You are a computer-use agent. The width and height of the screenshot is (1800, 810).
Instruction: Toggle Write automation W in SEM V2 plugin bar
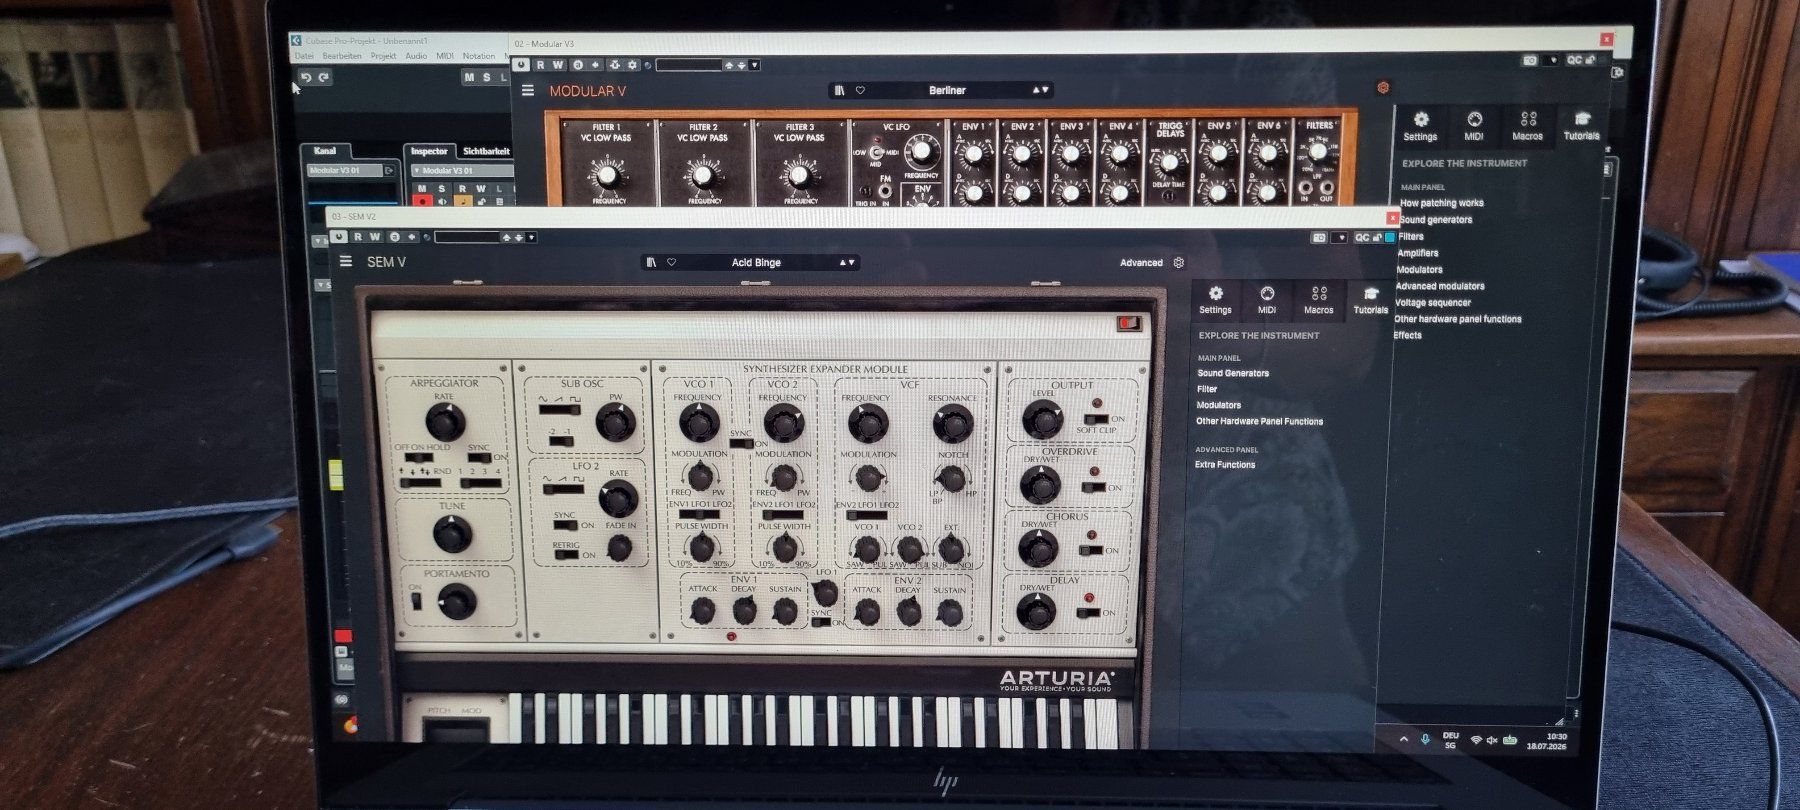[374, 237]
